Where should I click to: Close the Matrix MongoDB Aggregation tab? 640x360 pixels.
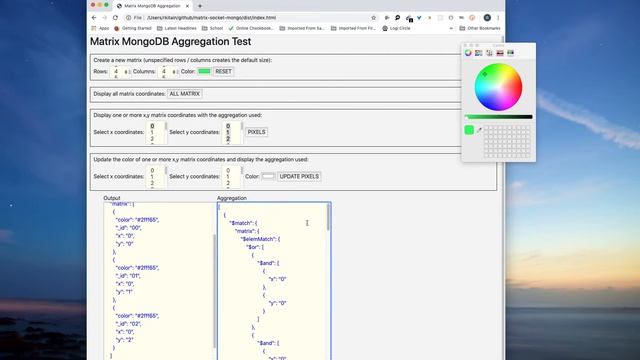coord(187,6)
